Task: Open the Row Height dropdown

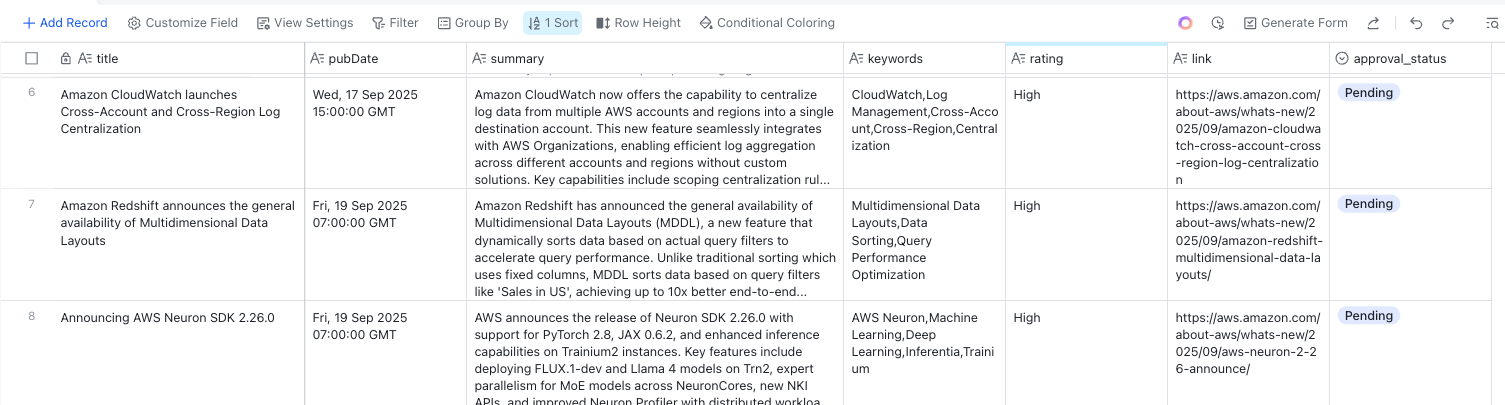Action: click(x=638, y=23)
